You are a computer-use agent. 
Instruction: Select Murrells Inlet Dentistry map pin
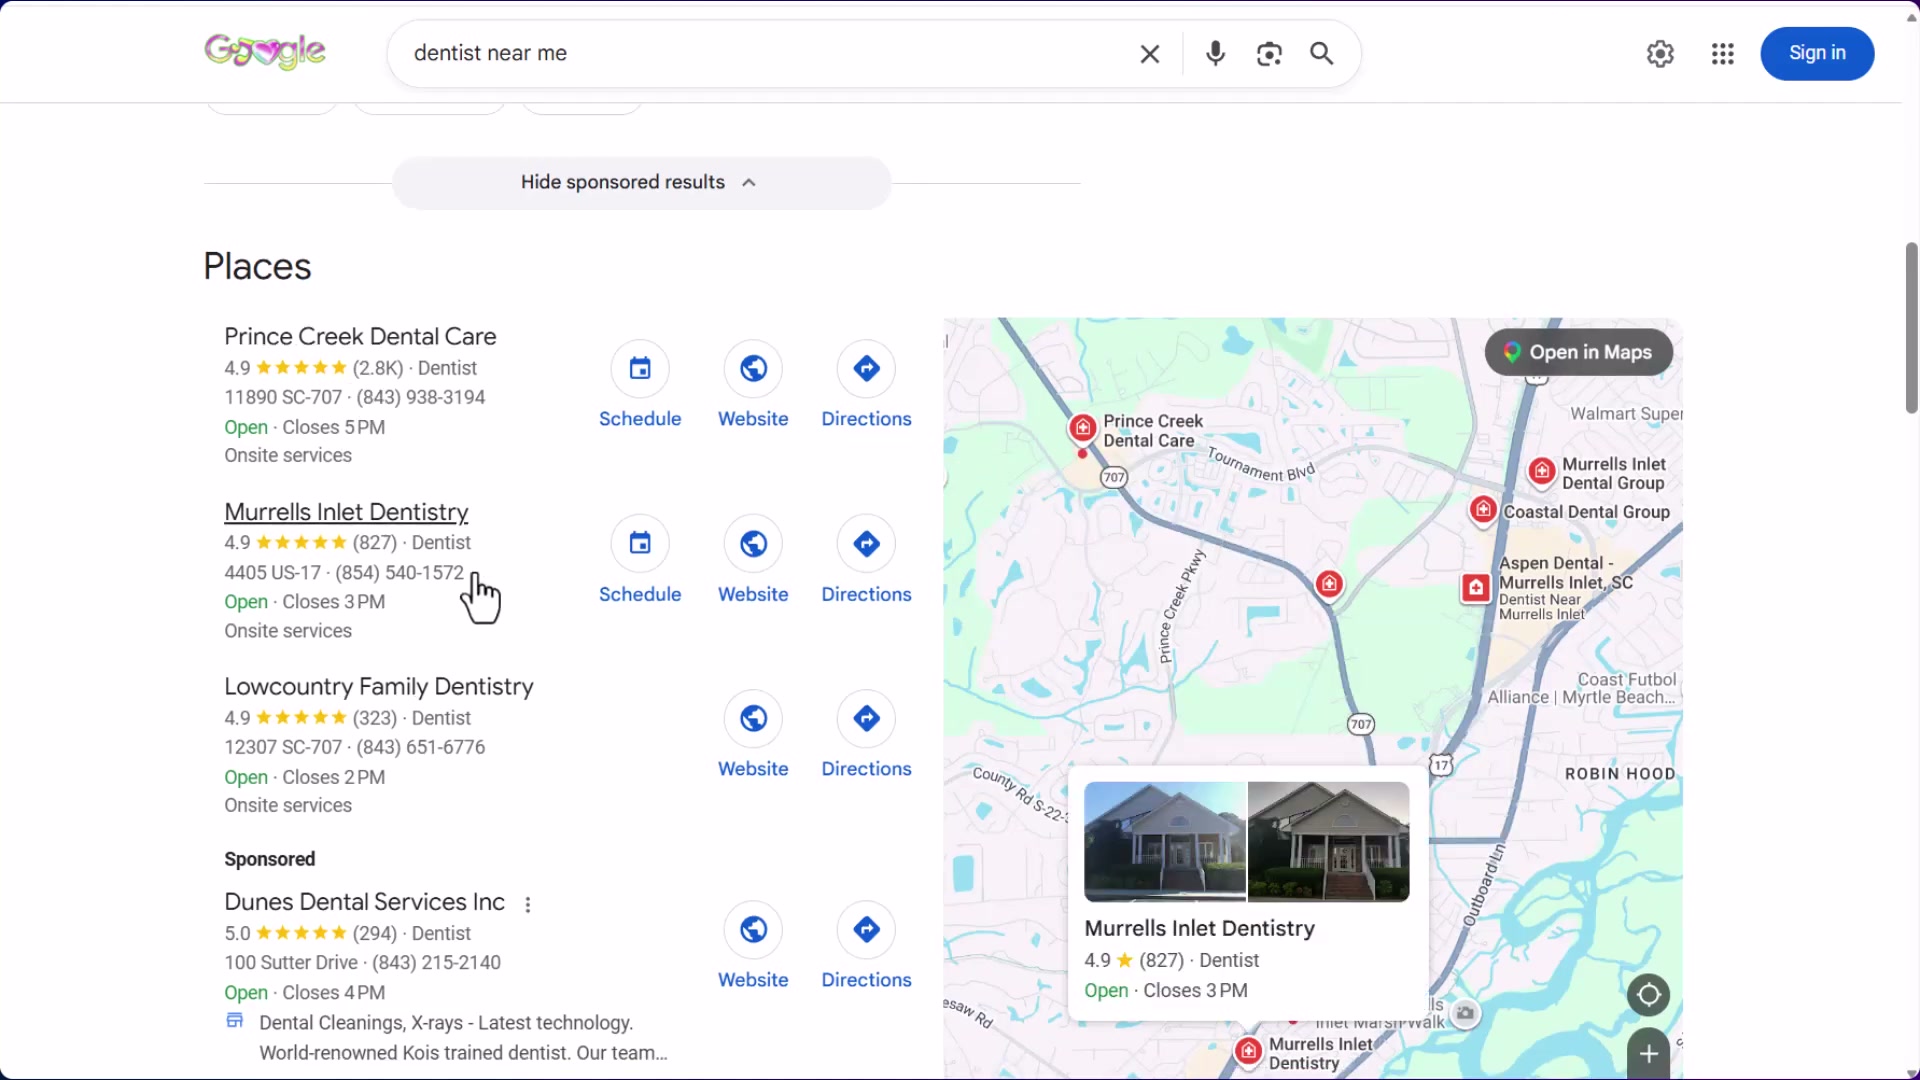pyautogui.click(x=1248, y=1051)
